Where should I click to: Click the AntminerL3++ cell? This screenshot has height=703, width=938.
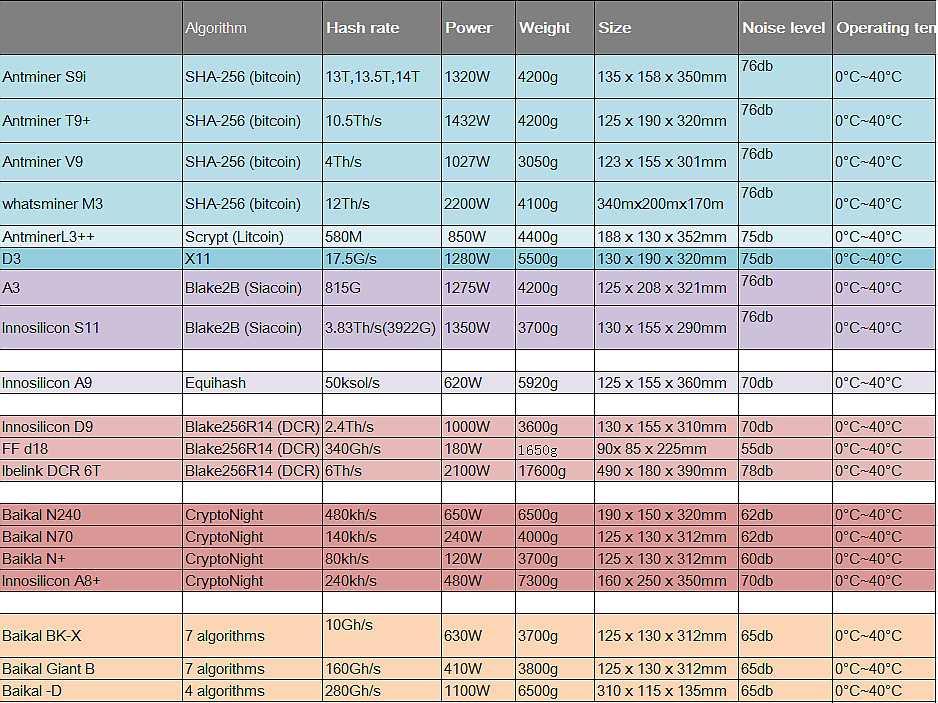tap(91, 237)
